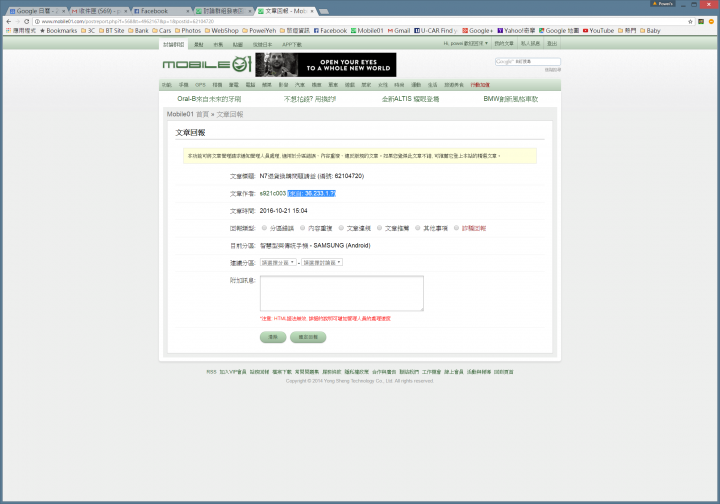Open the RSS link in the footer
720x504 pixels.
tap(211, 372)
